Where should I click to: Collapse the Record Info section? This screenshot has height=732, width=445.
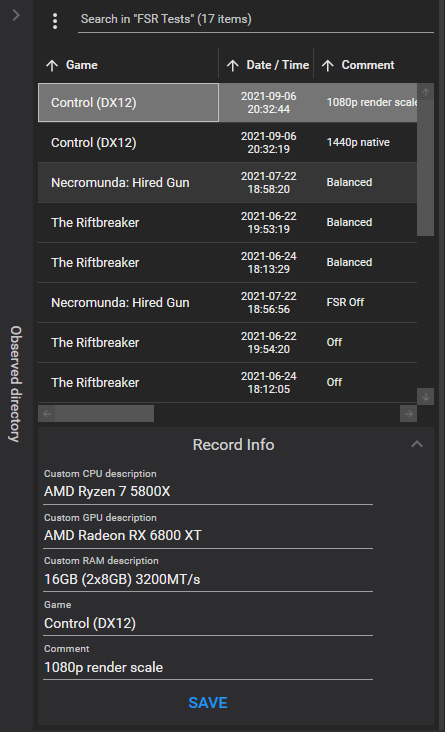point(417,444)
